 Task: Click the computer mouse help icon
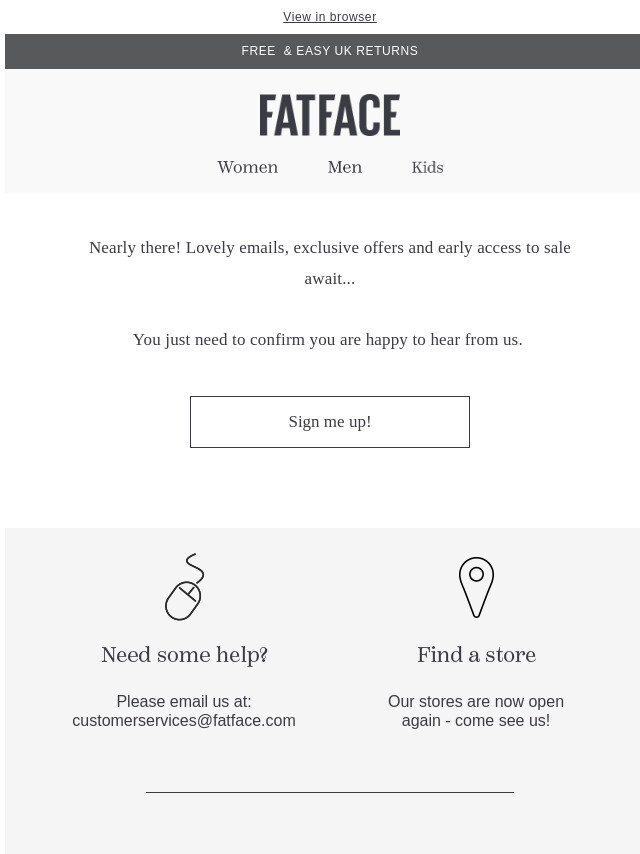[184, 587]
